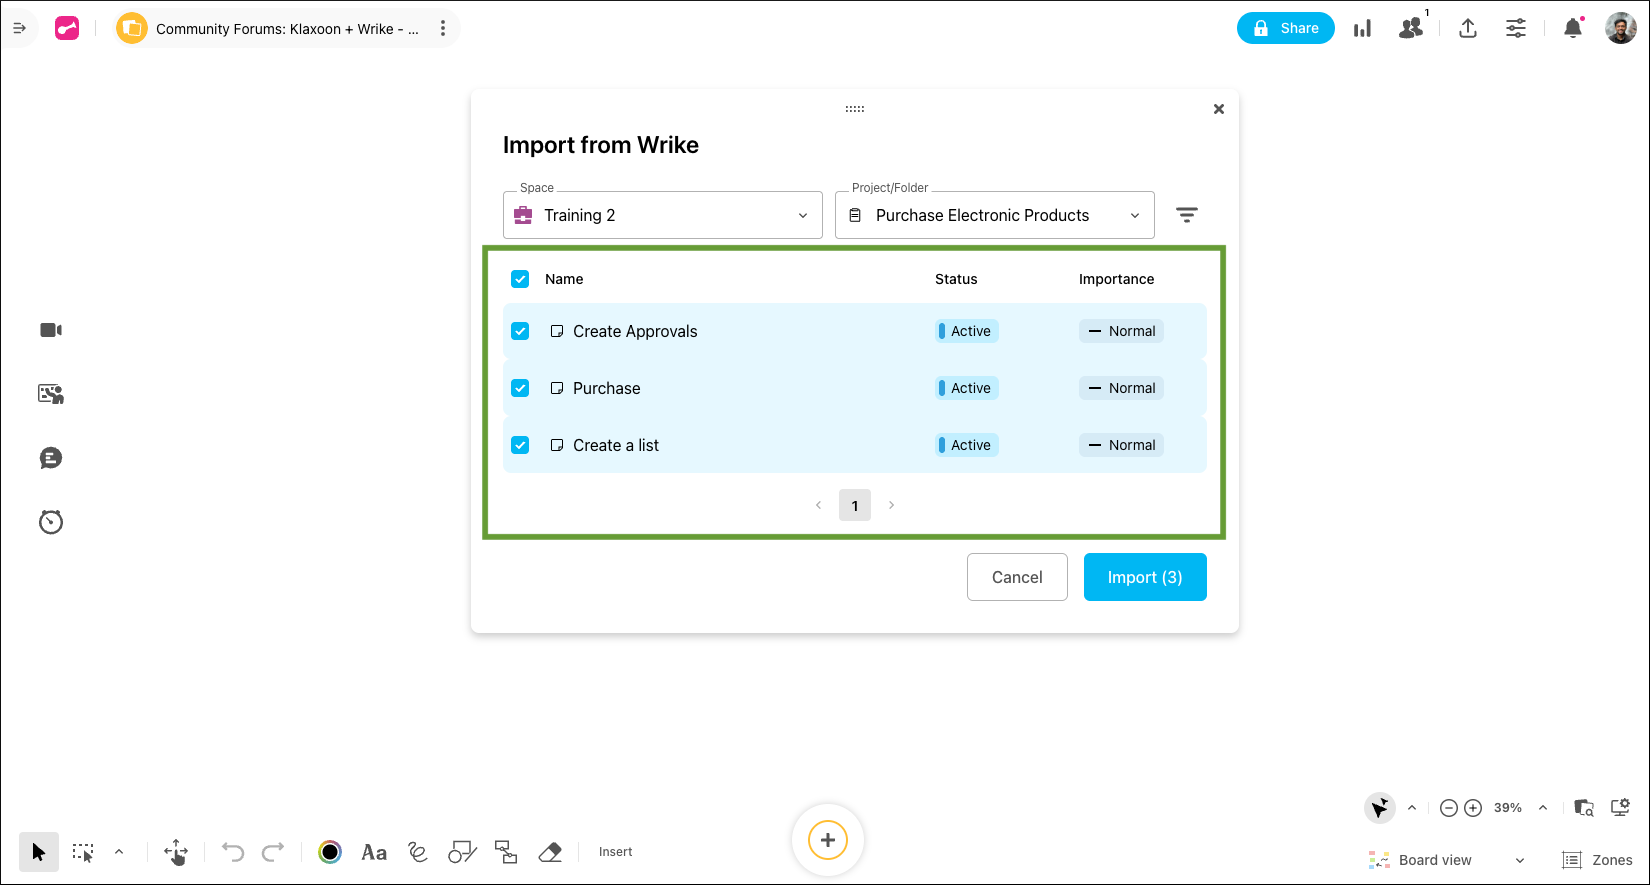Select the eraser tool

coord(550,852)
